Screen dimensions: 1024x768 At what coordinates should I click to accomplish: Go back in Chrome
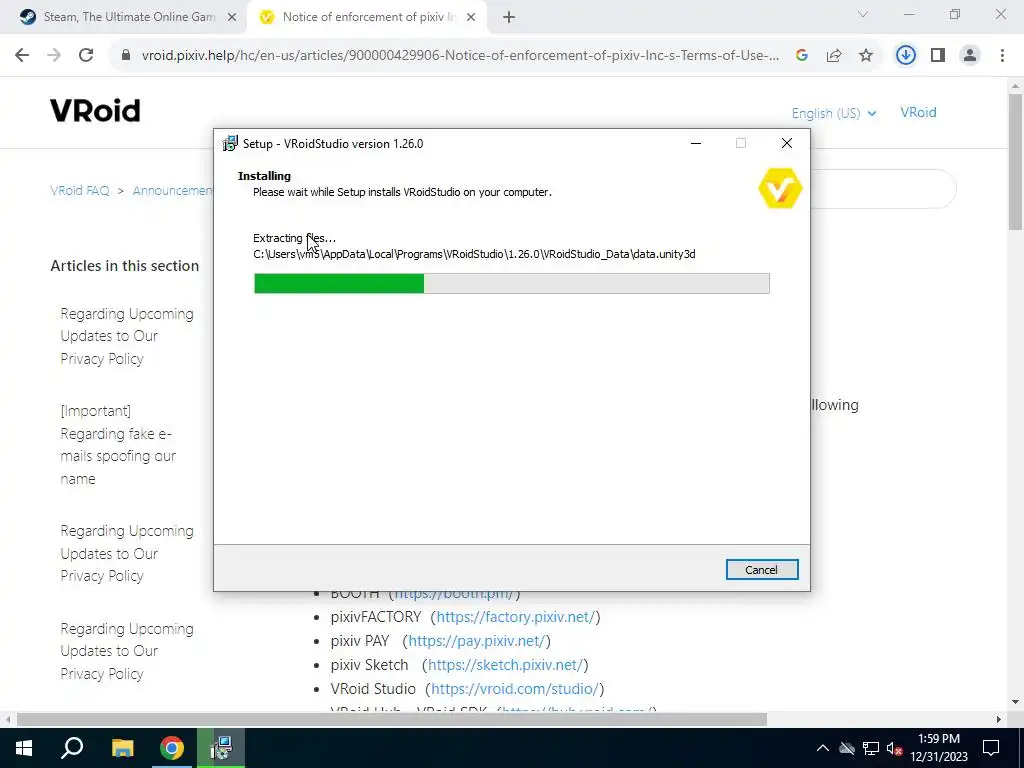pyautogui.click(x=22, y=56)
